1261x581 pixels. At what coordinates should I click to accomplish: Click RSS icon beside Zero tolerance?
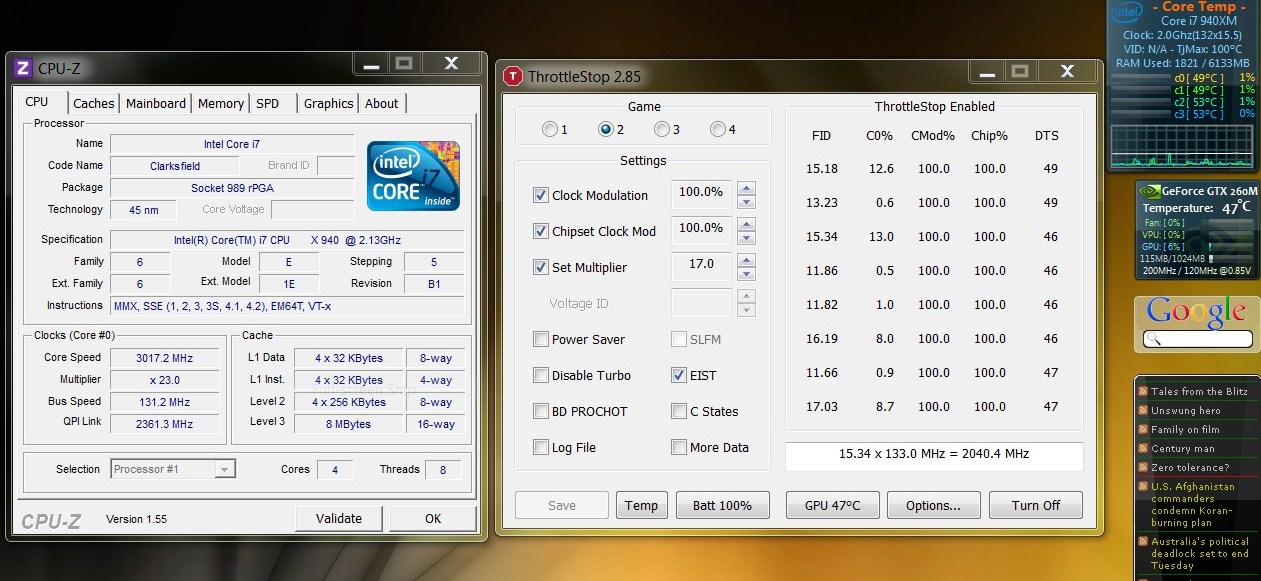coord(1143,467)
